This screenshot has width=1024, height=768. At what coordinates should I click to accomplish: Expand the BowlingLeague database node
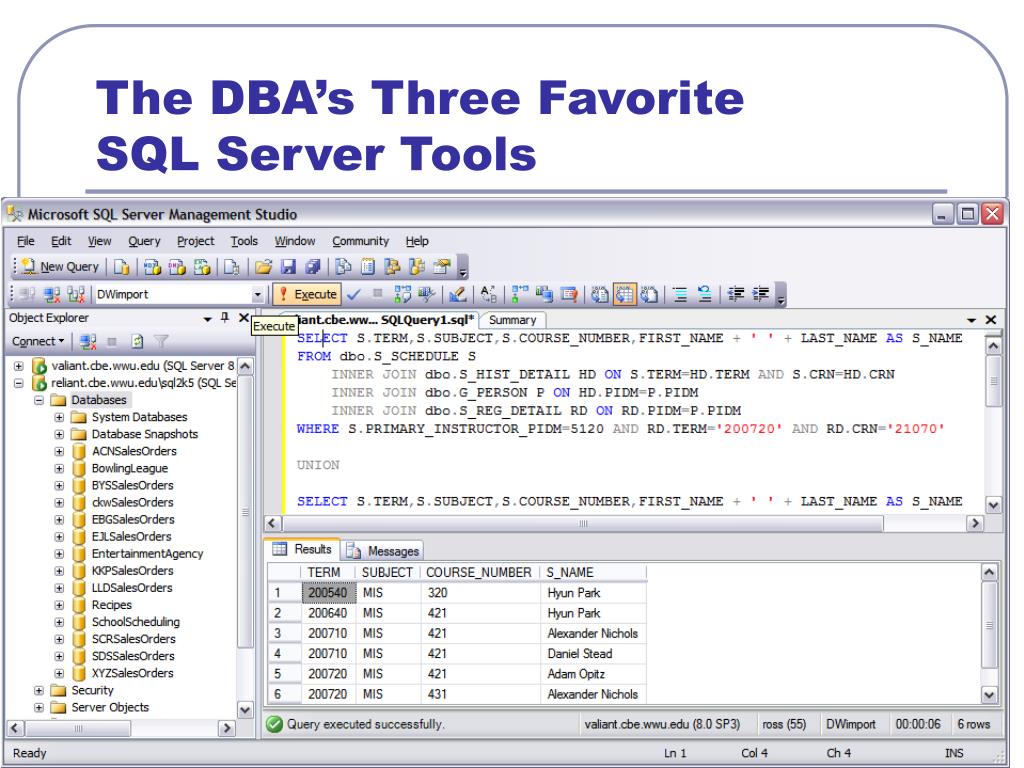59,468
